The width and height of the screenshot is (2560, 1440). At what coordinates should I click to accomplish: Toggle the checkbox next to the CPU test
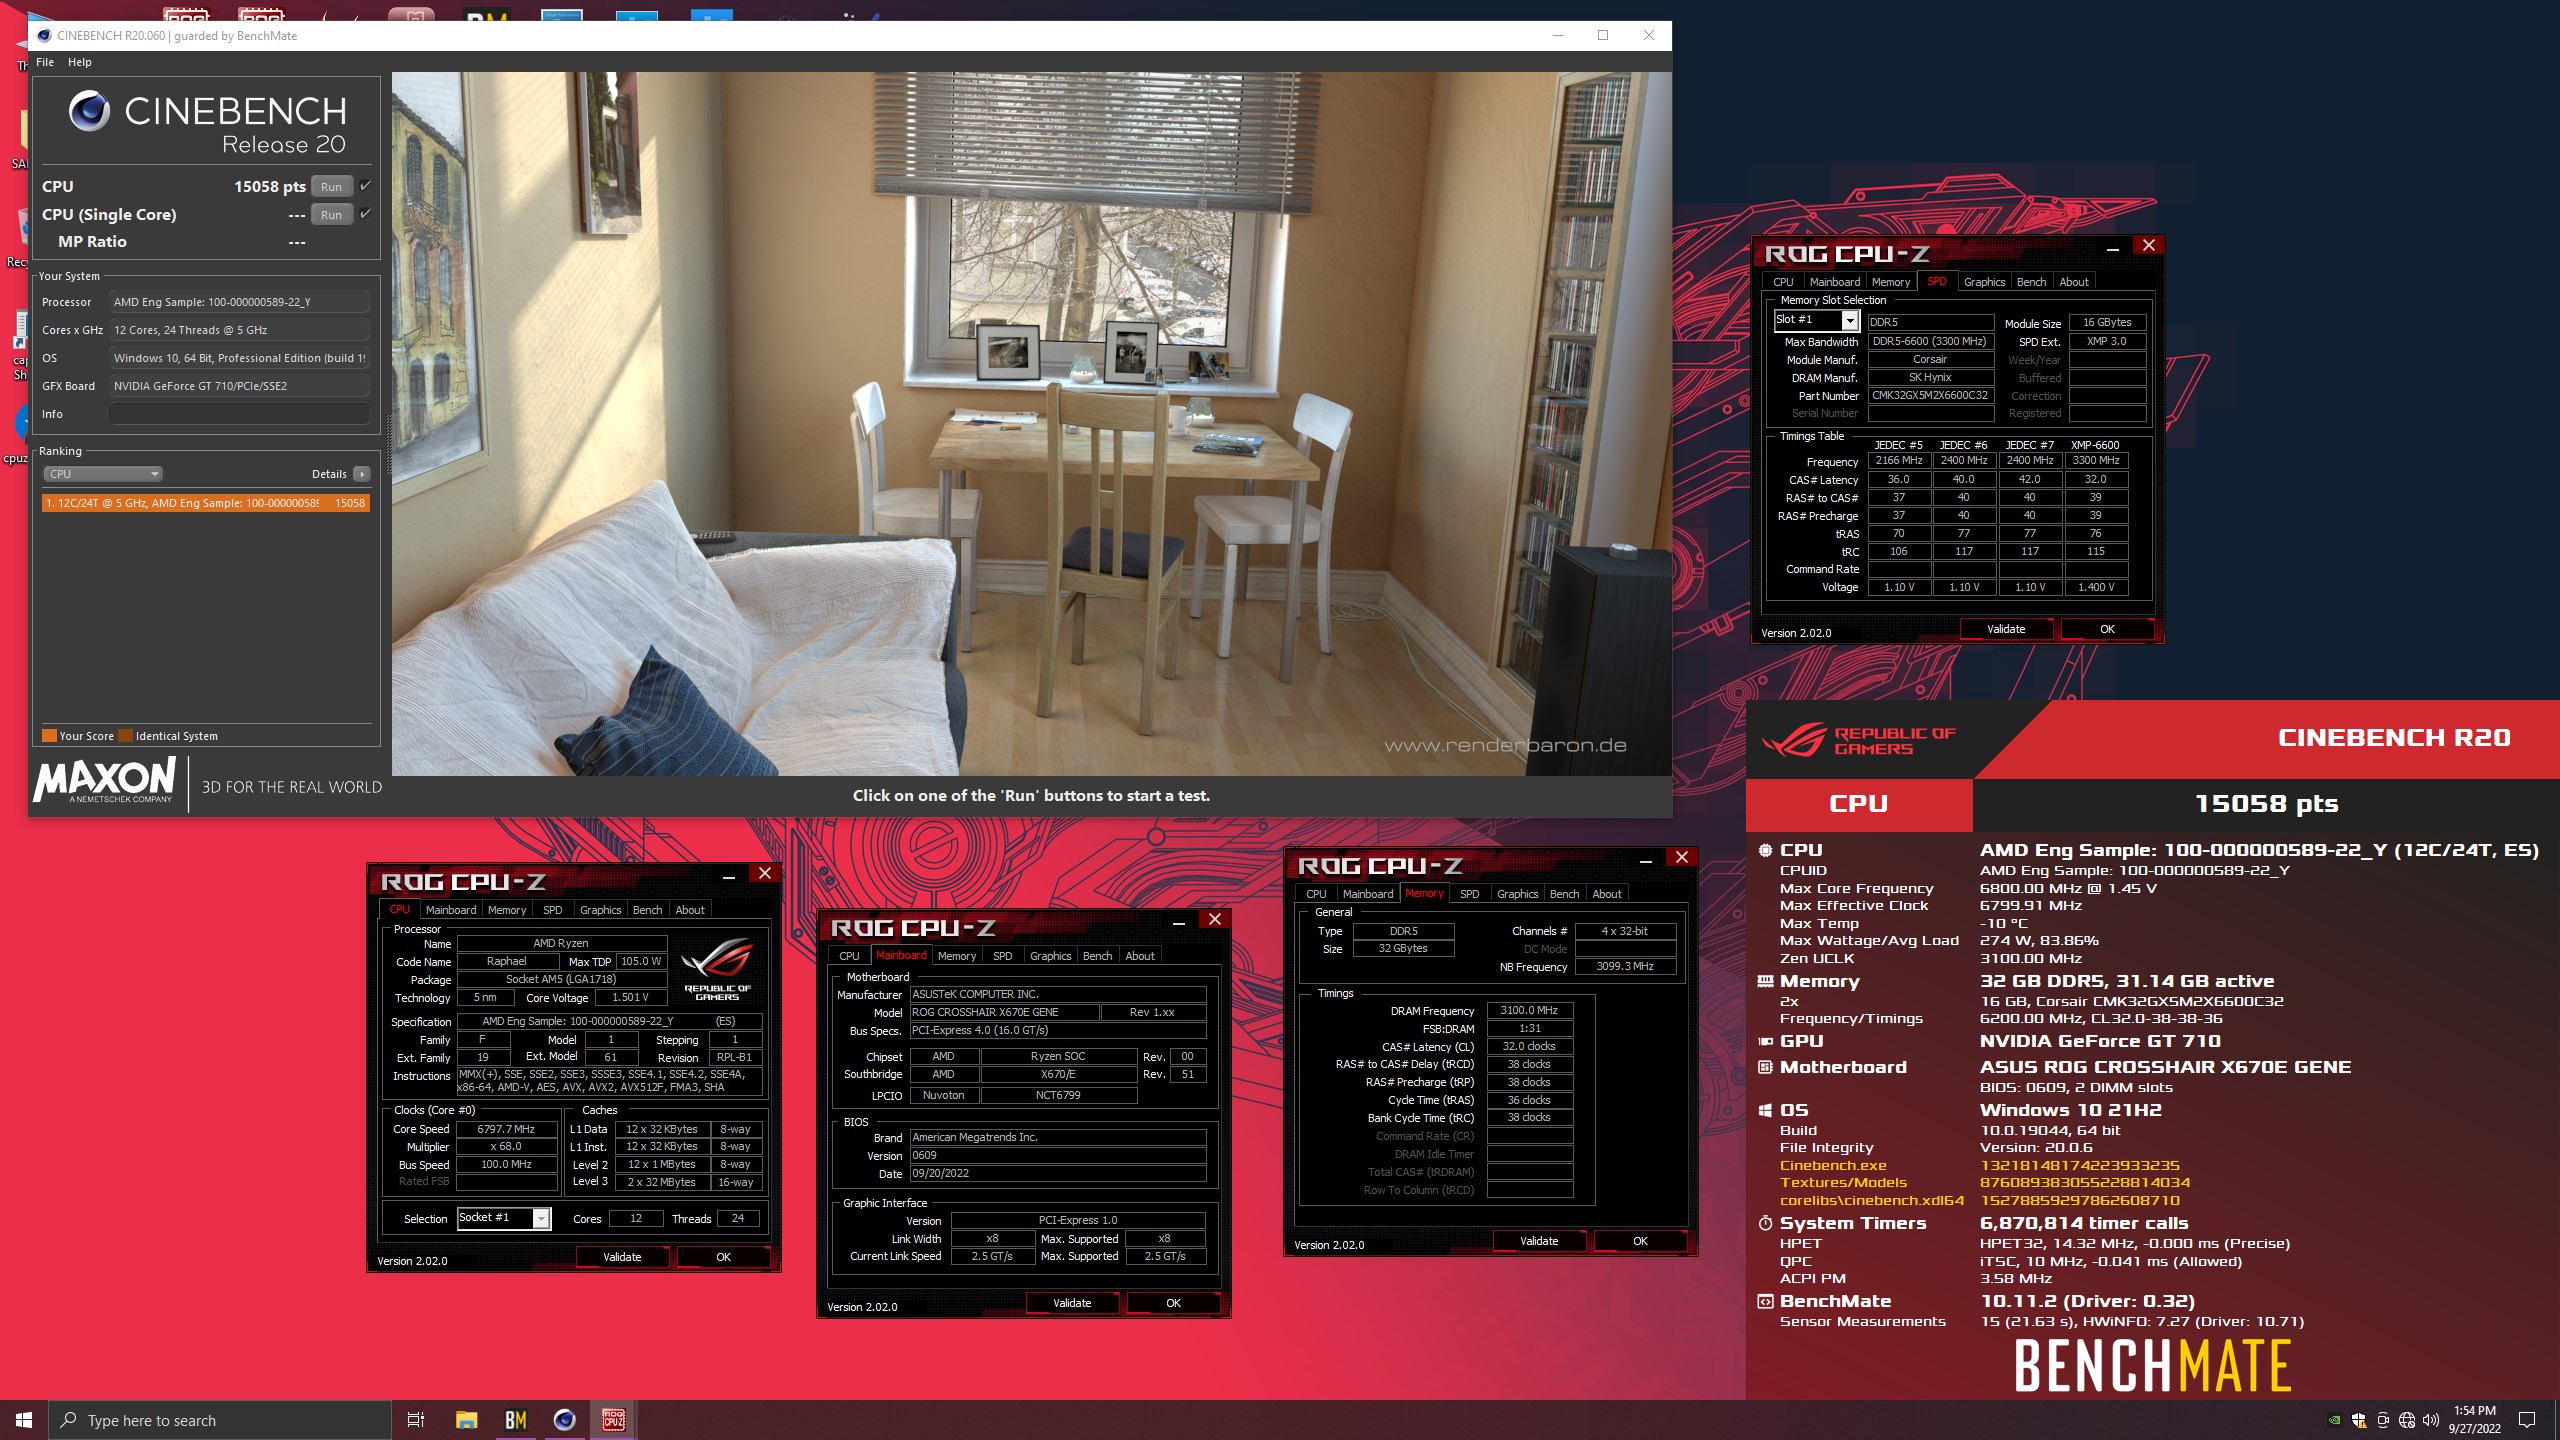pyautogui.click(x=365, y=186)
